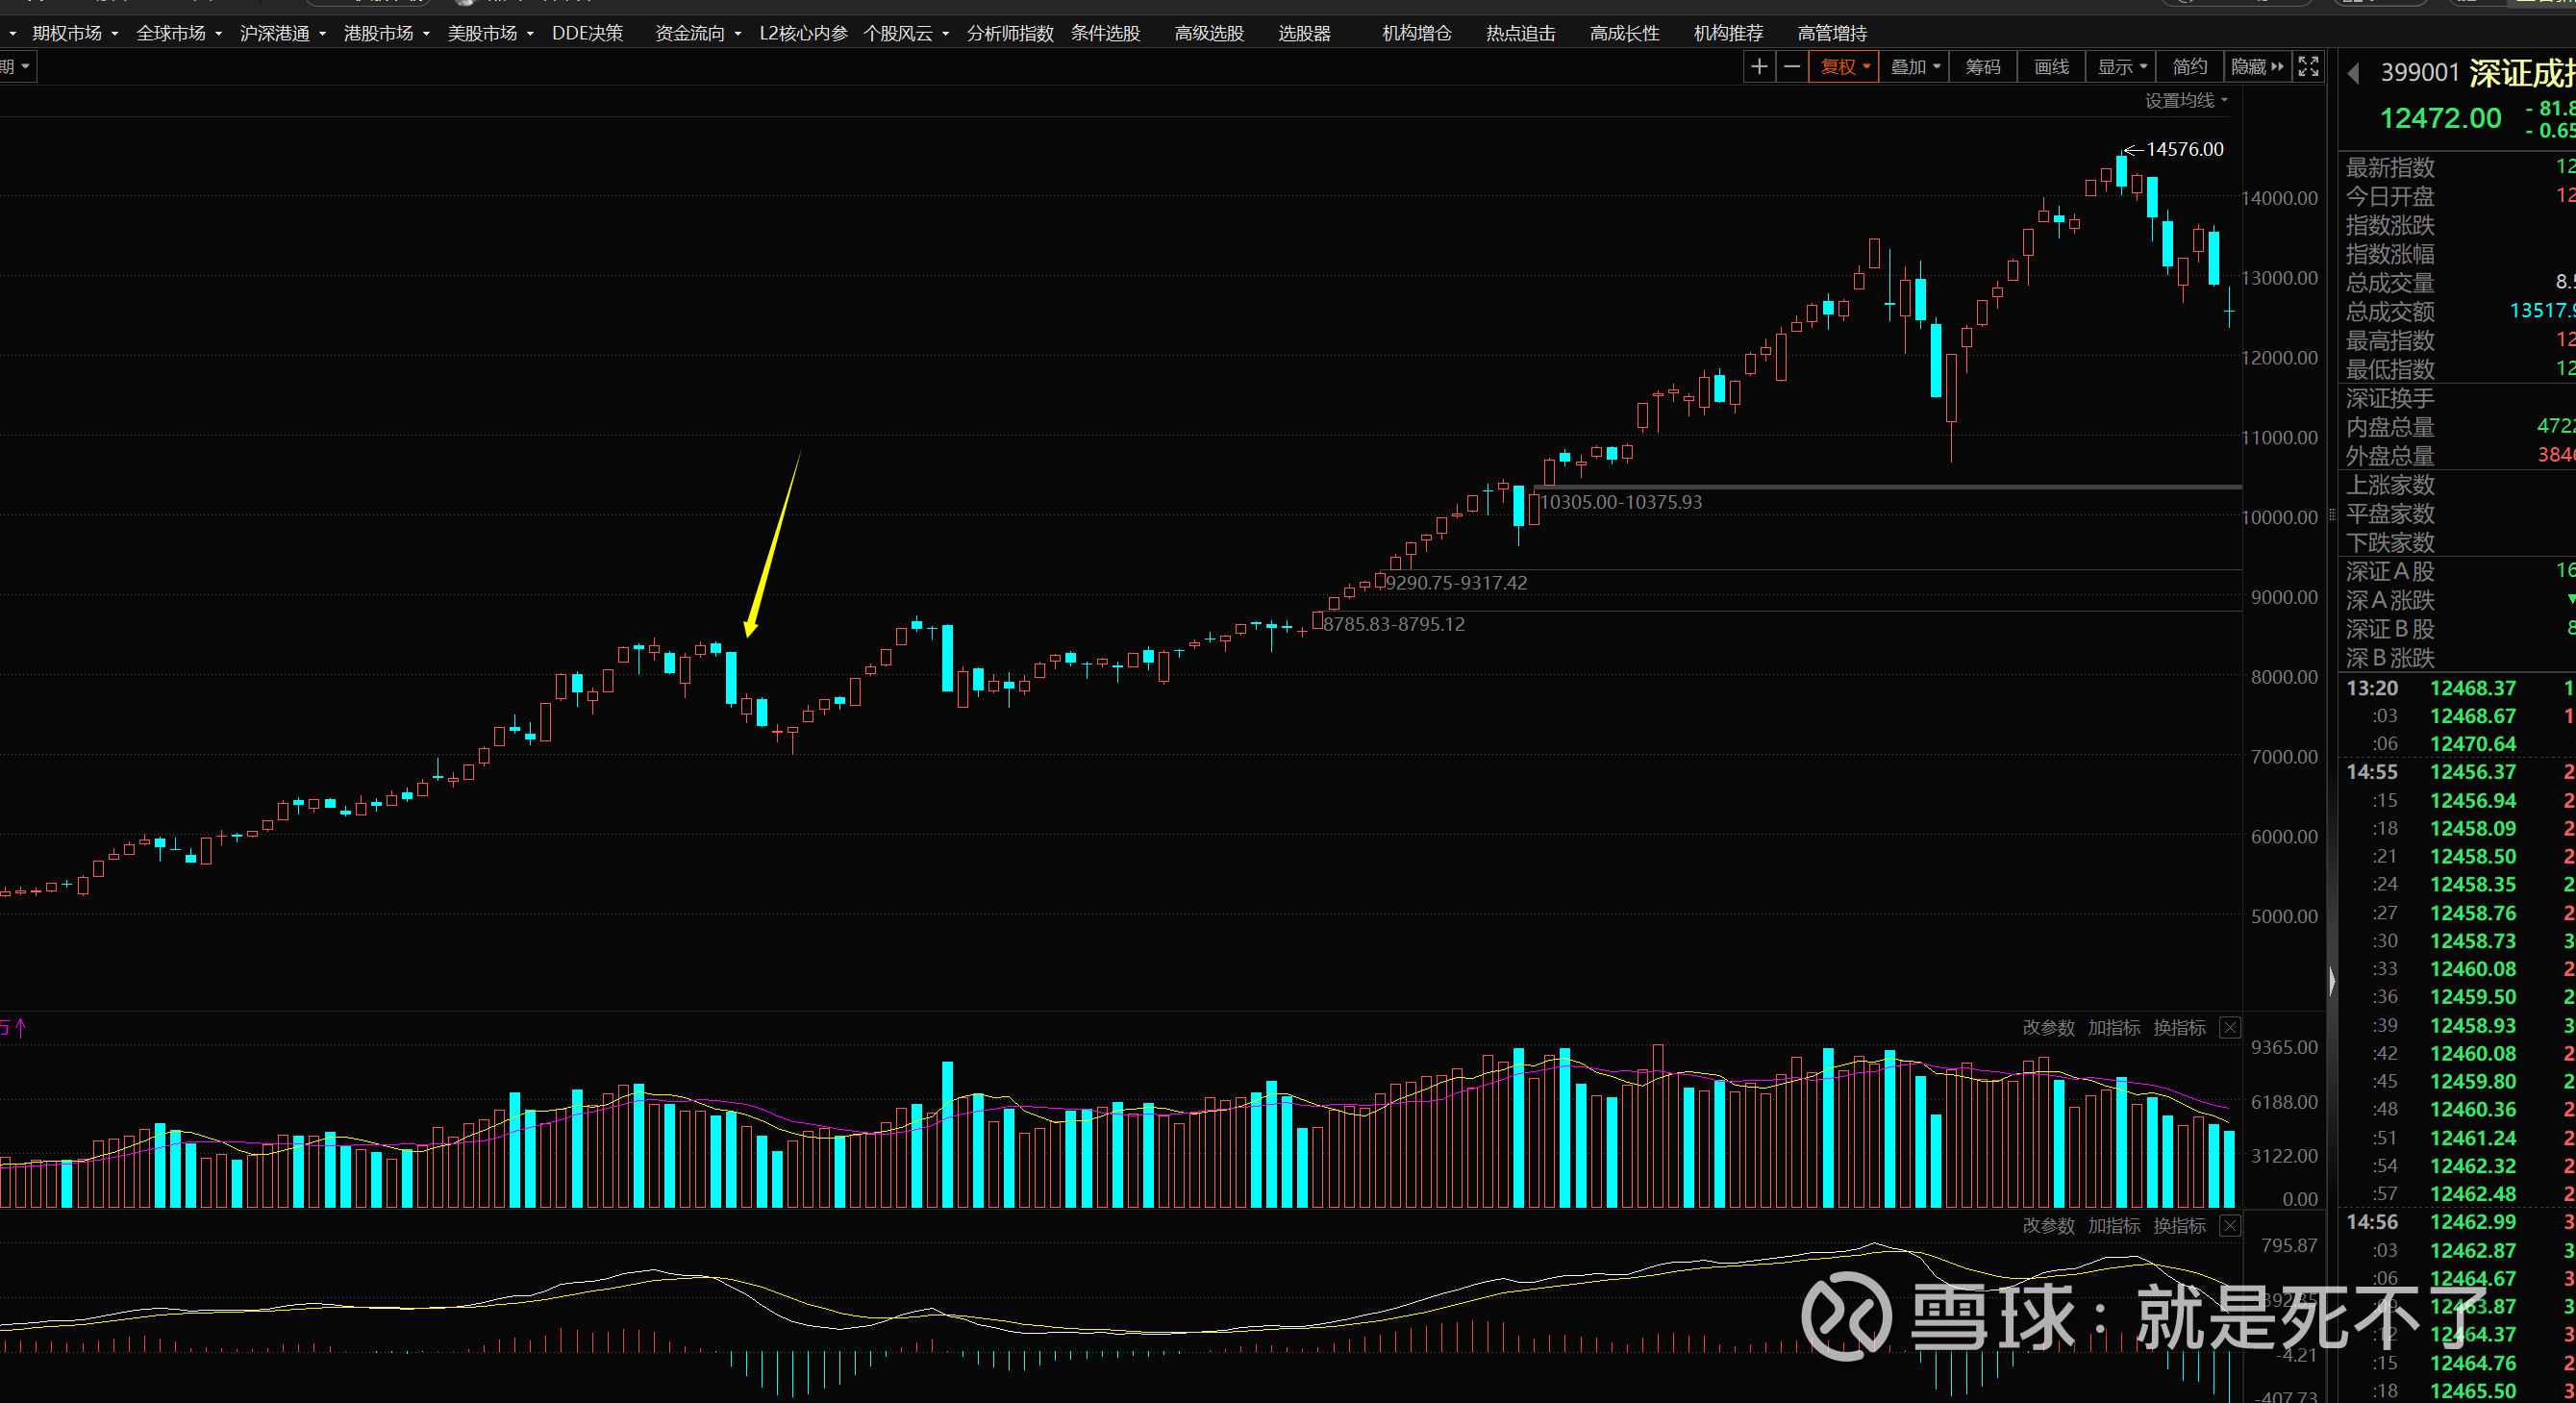Click 换指标 in the MACD panel
Viewport: 2576px width, 1403px height.
click(x=2179, y=1226)
